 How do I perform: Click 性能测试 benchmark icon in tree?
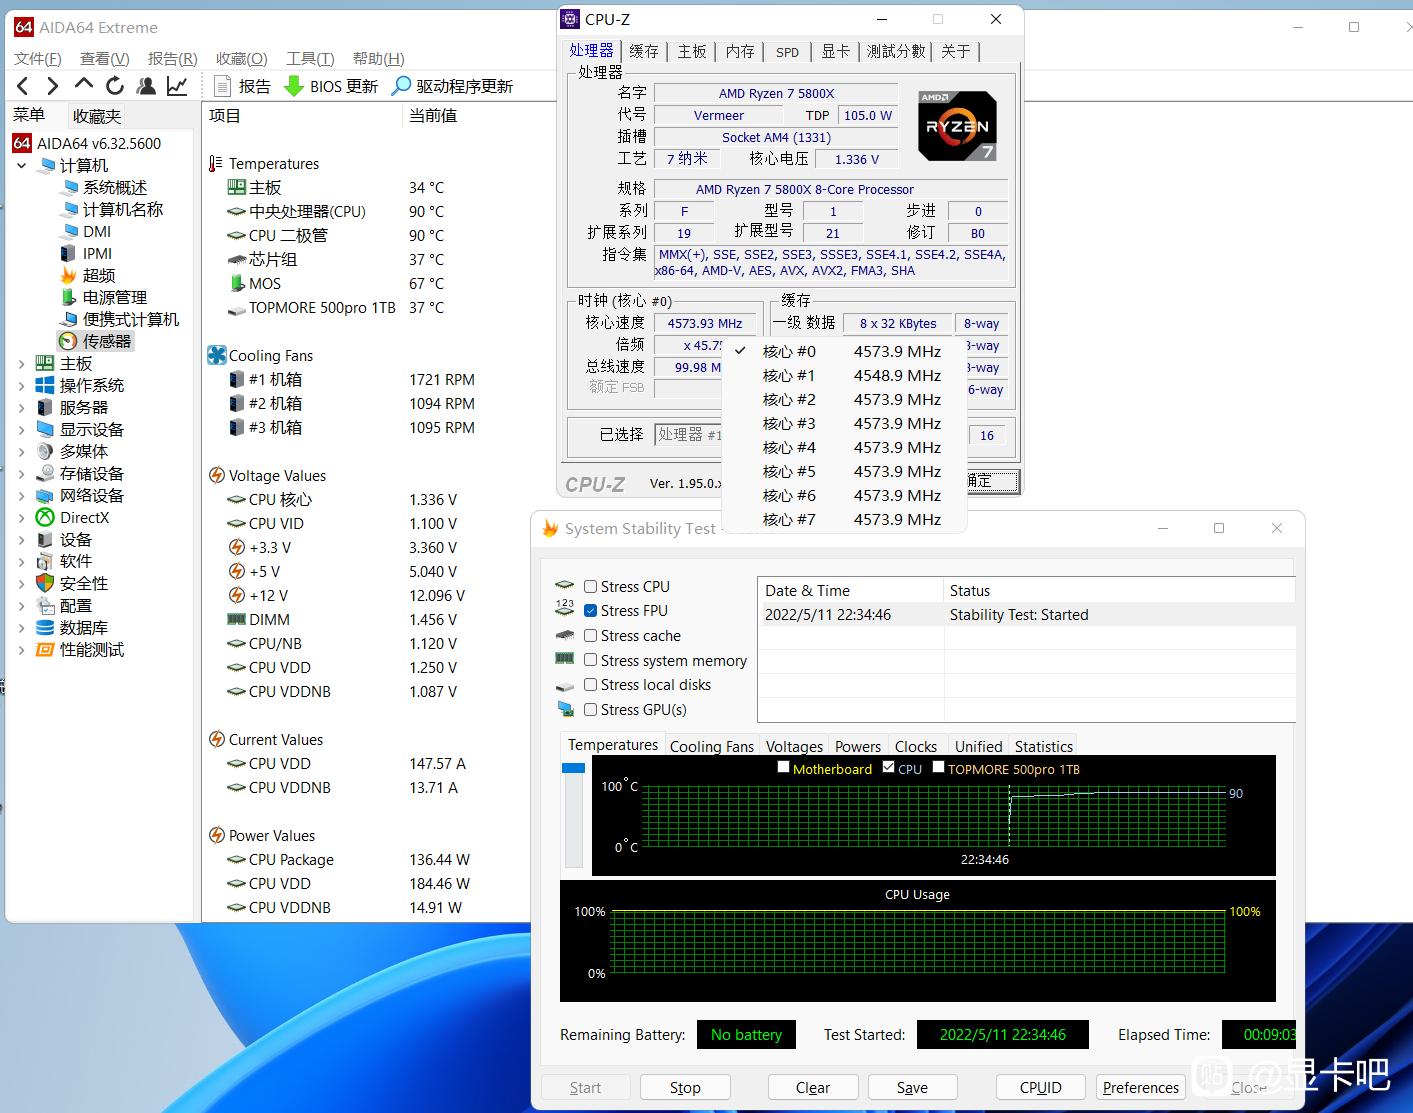pos(45,649)
